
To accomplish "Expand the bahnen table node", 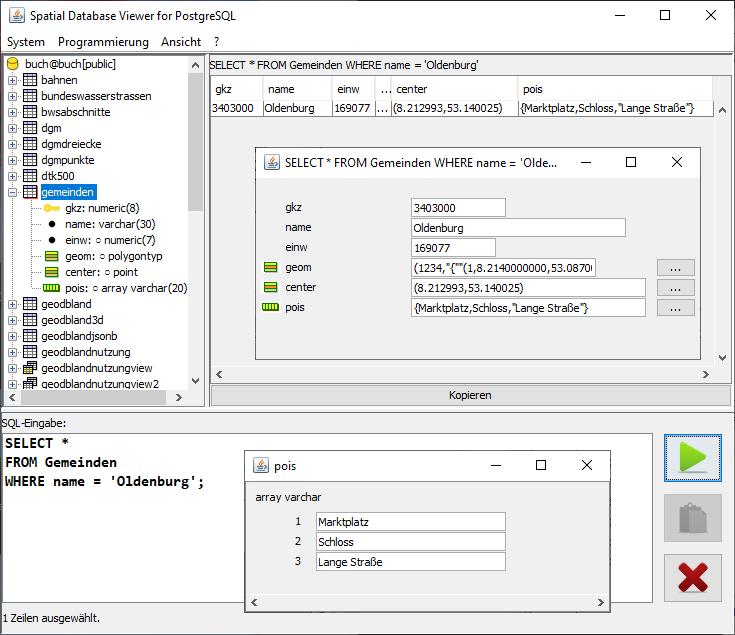I will click(13, 80).
